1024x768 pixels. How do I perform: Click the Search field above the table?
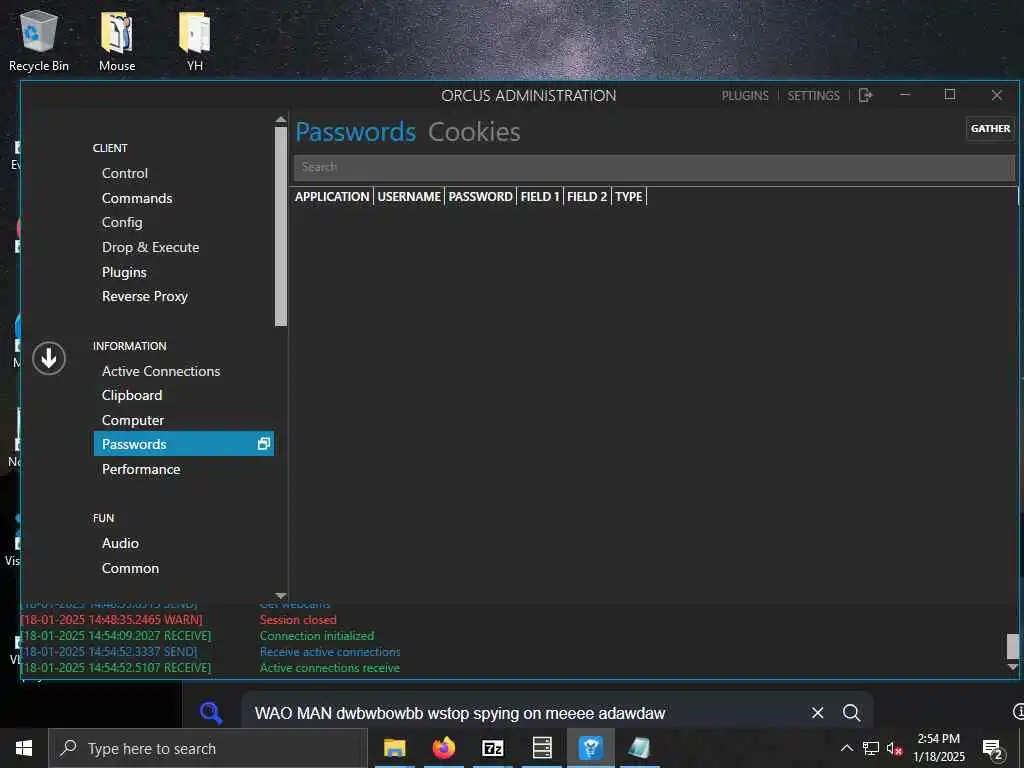654,167
